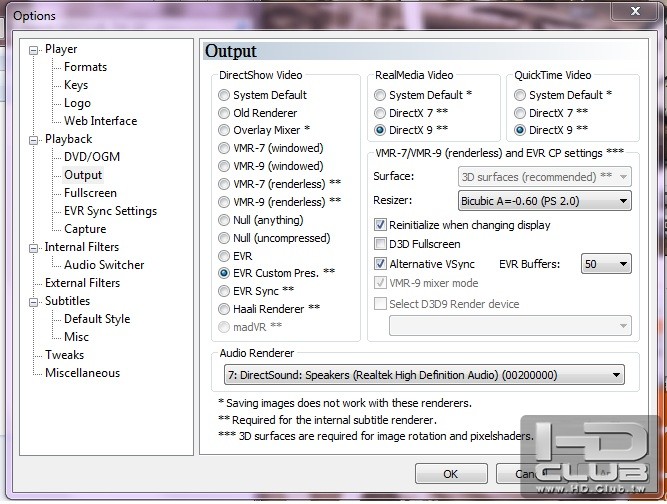667x504 pixels.
Task: Select RealMedia DirectX 7 option
Action: coord(380,113)
